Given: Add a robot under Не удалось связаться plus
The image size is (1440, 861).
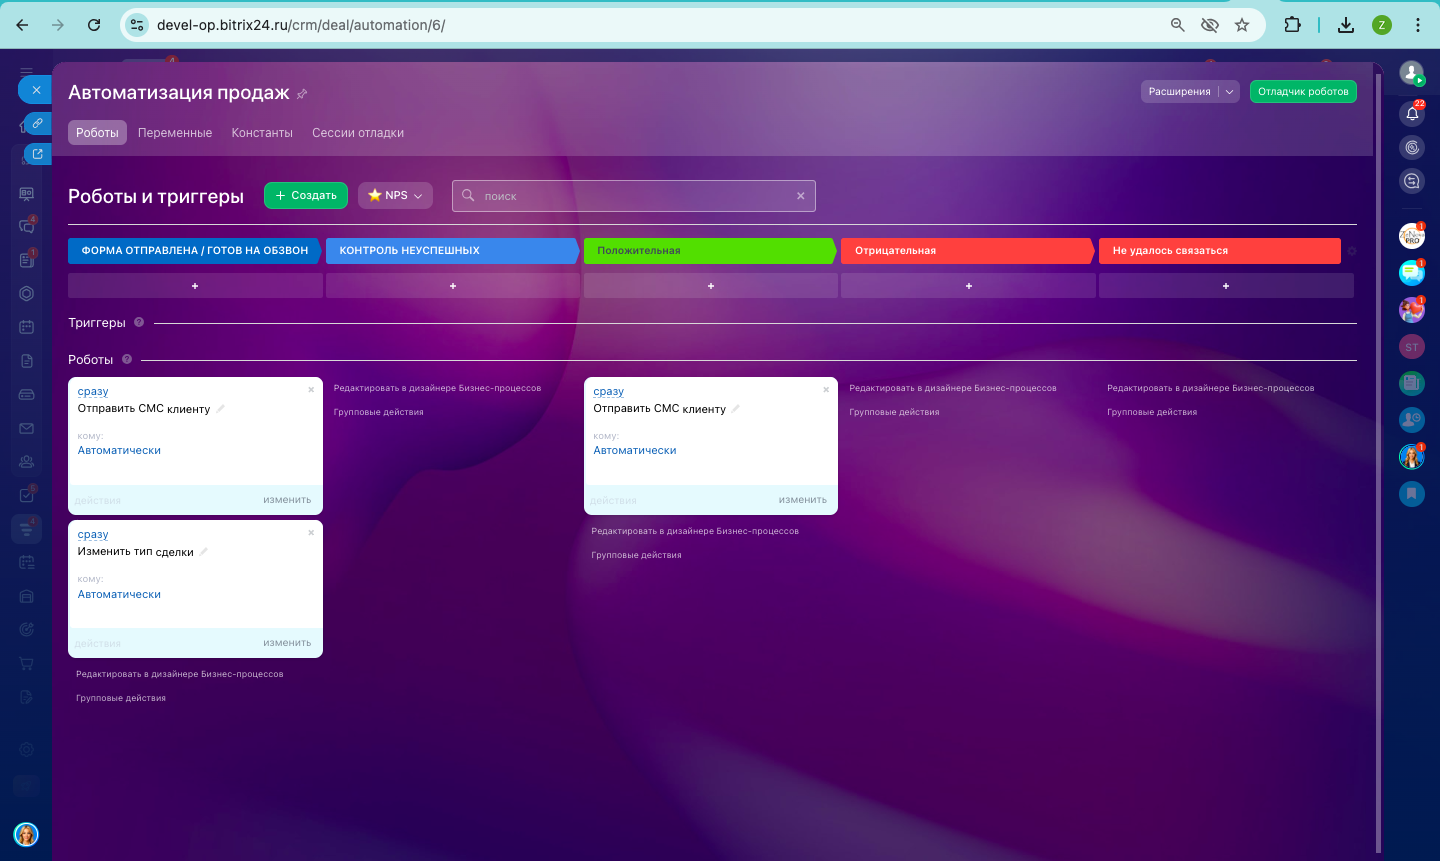Looking at the screenshot, I should pos(1226,286).
